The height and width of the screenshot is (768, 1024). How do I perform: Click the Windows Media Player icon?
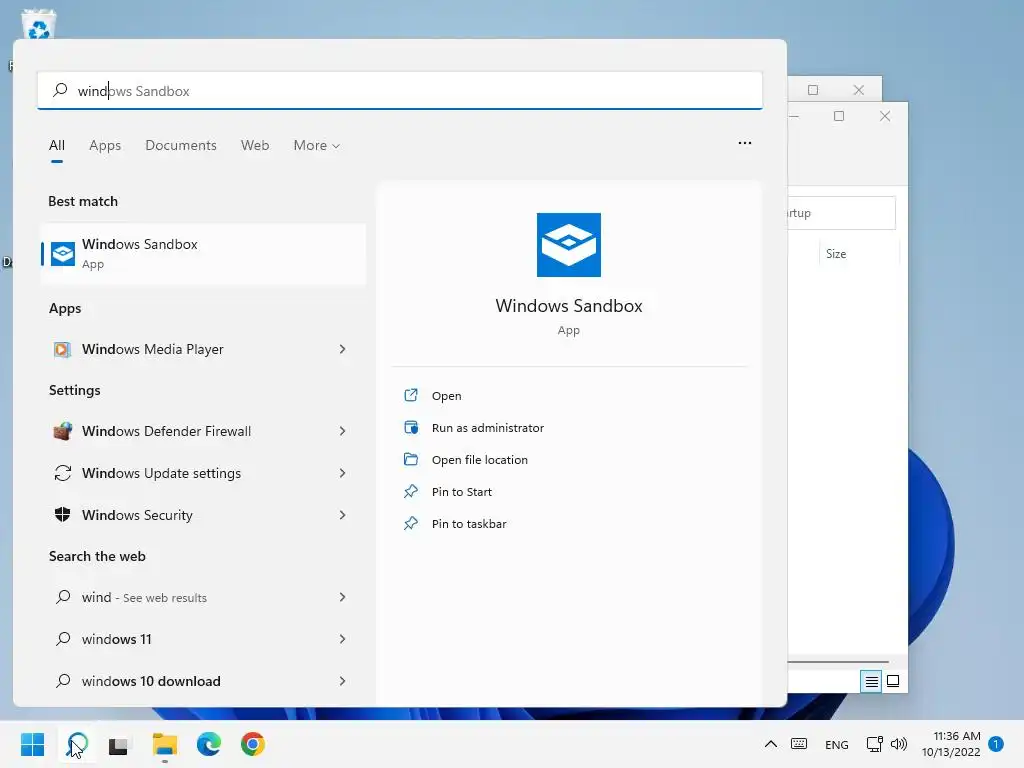pyautogui.click(x=63, y=349)
